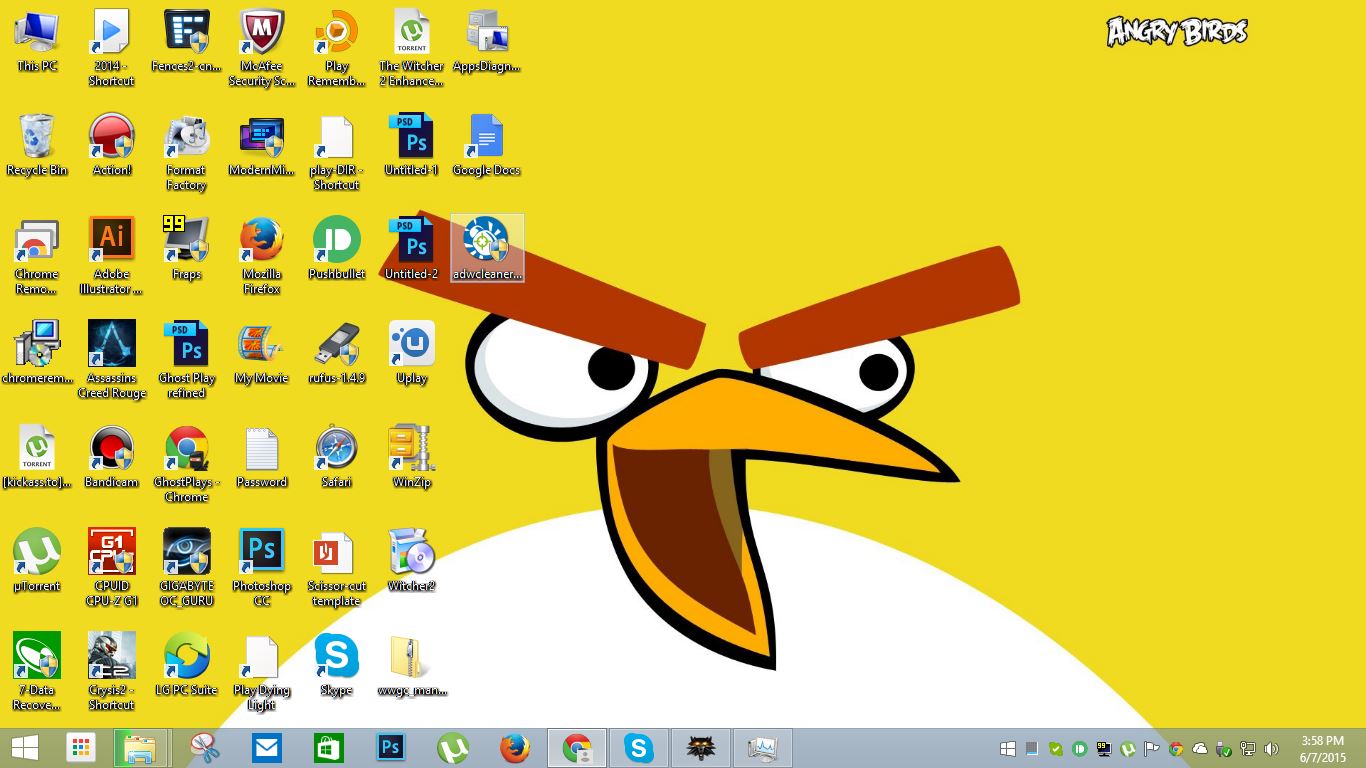Click the Windows Start button on taskbar
Viewport: 1366px width, 768px height.
[25, 748]
